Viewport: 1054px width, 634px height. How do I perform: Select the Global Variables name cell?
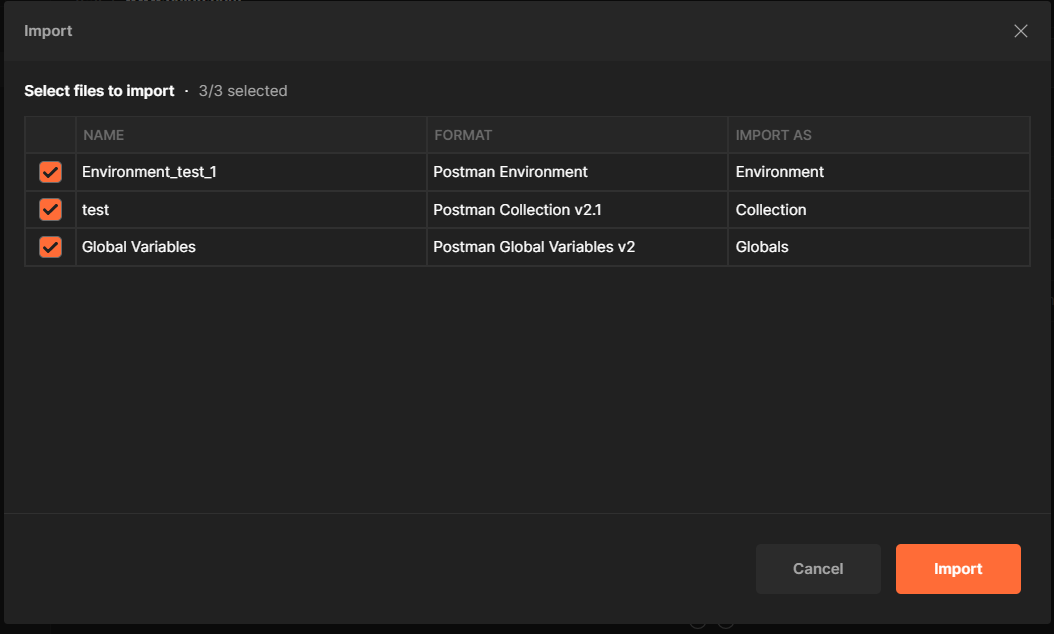click(251, 247)
